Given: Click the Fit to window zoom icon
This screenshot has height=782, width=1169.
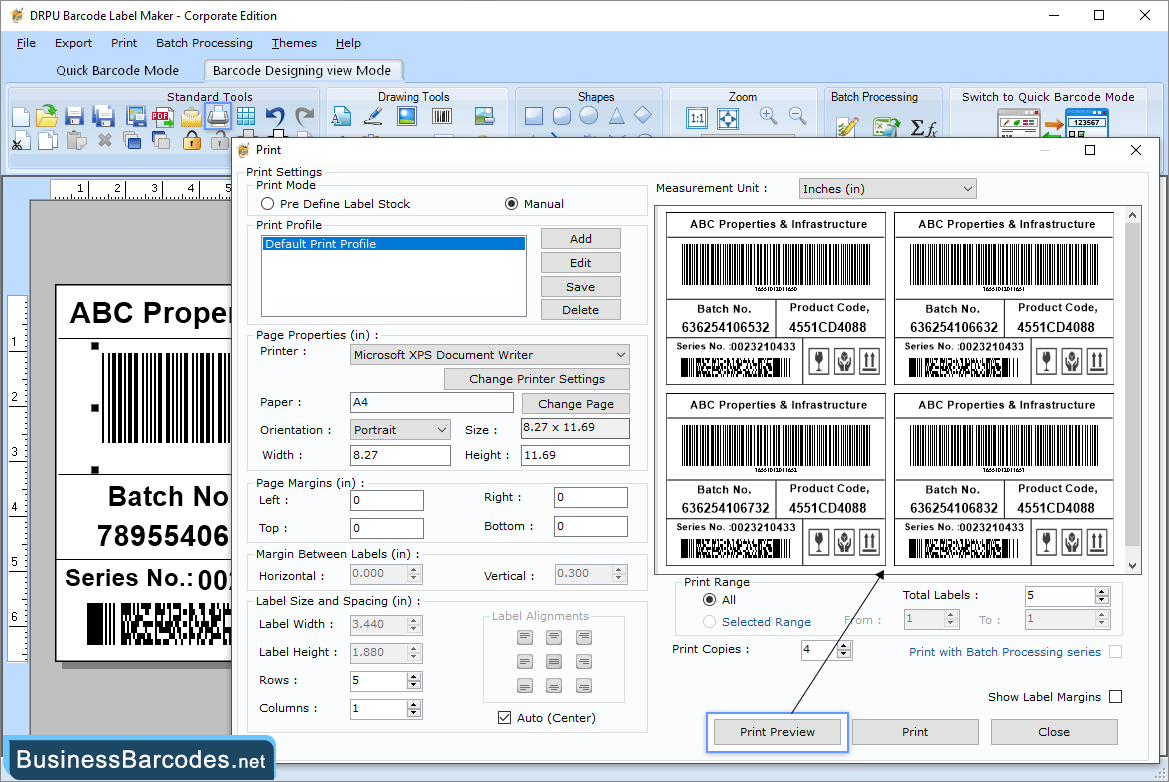Looking at the screenshot, I should click(728, 119).
